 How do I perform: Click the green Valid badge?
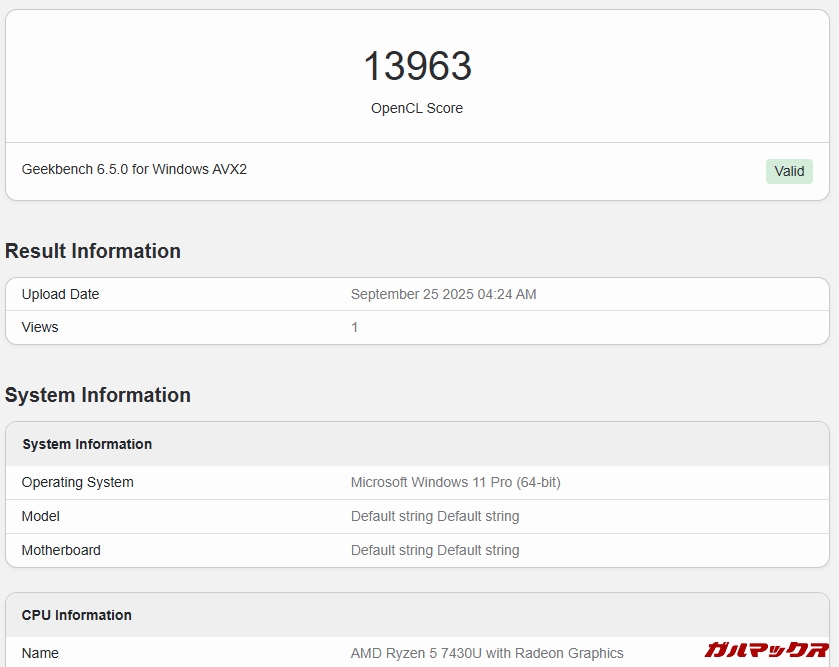789,171
